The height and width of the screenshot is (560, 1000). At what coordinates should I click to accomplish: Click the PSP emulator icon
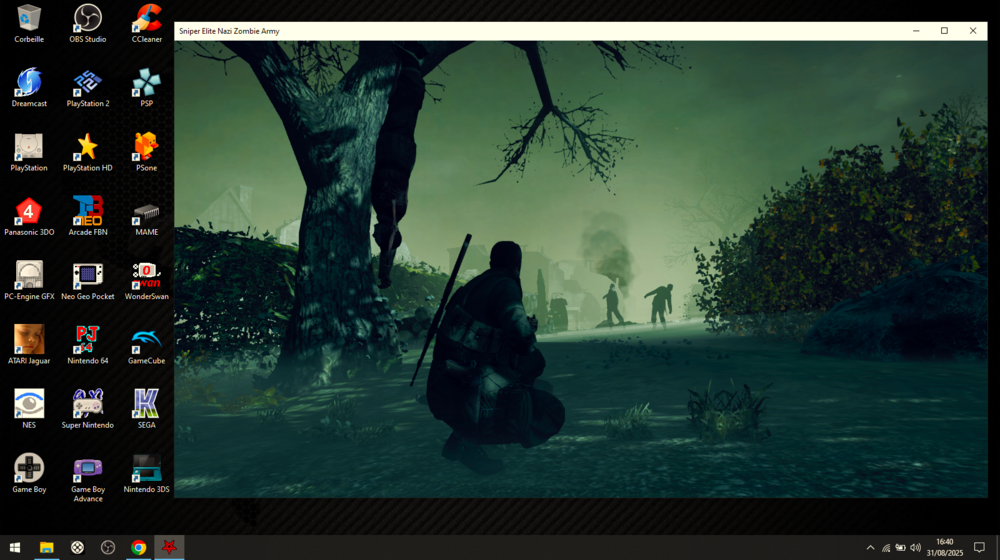click(147, 83)
